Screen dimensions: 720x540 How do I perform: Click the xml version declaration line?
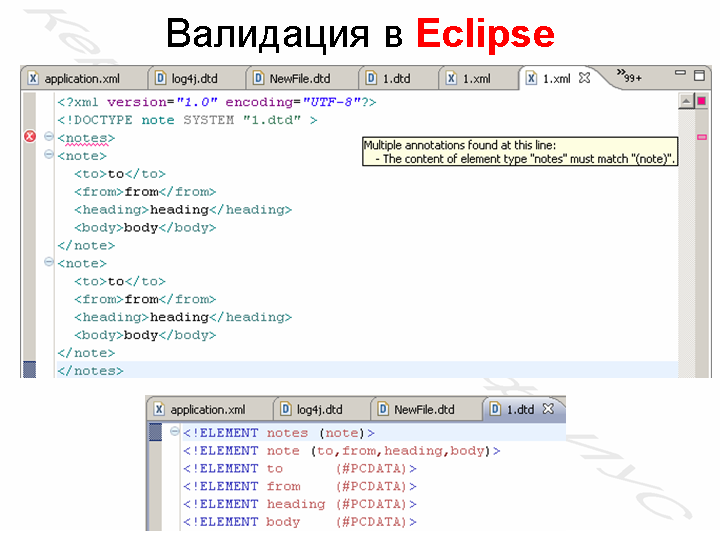coord(217,102)
